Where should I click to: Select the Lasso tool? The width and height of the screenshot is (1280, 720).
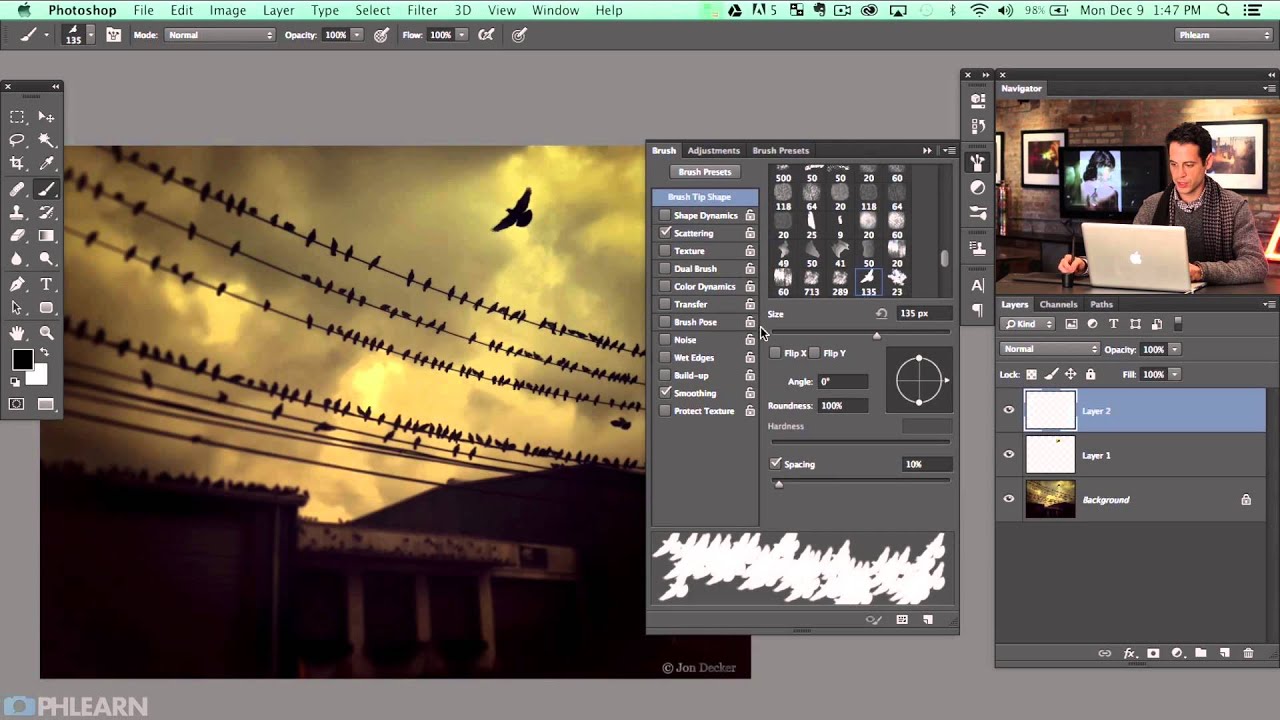point(17,141)
